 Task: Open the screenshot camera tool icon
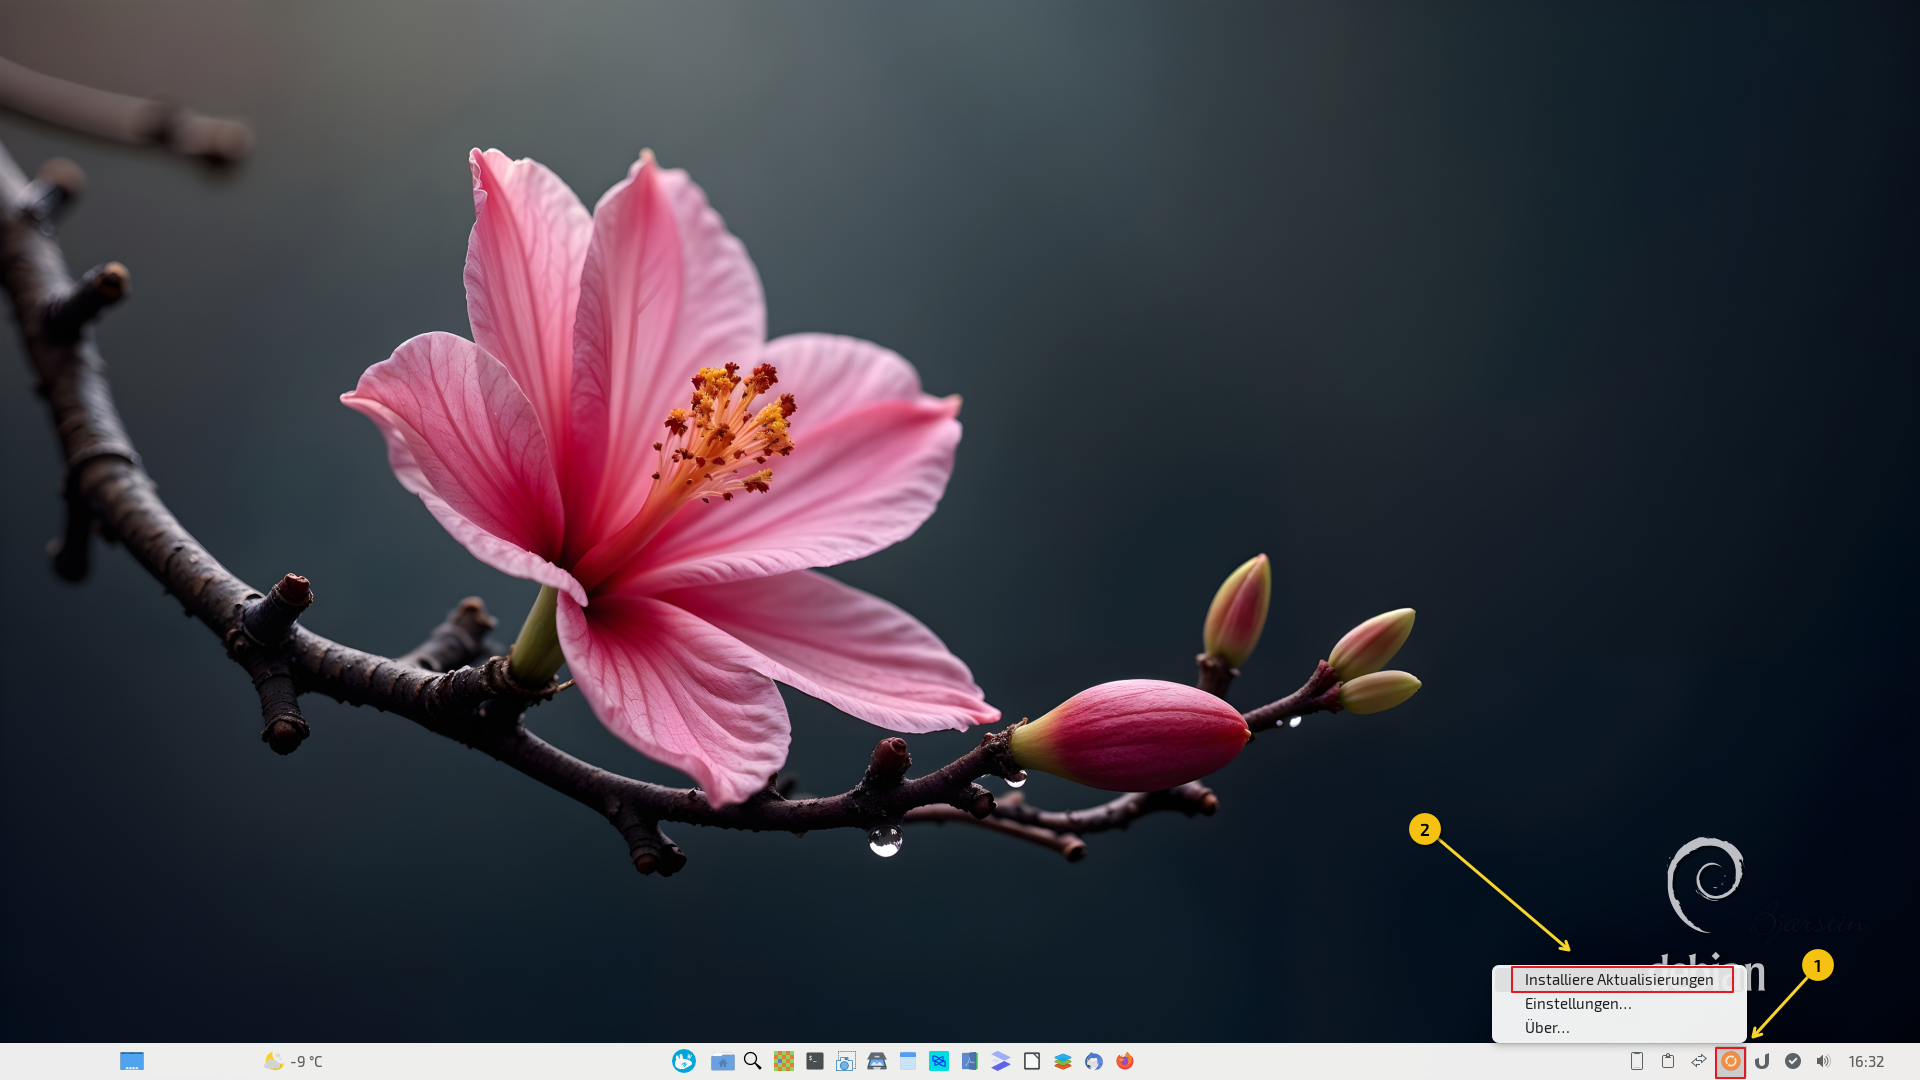(x=845, y=1061)
